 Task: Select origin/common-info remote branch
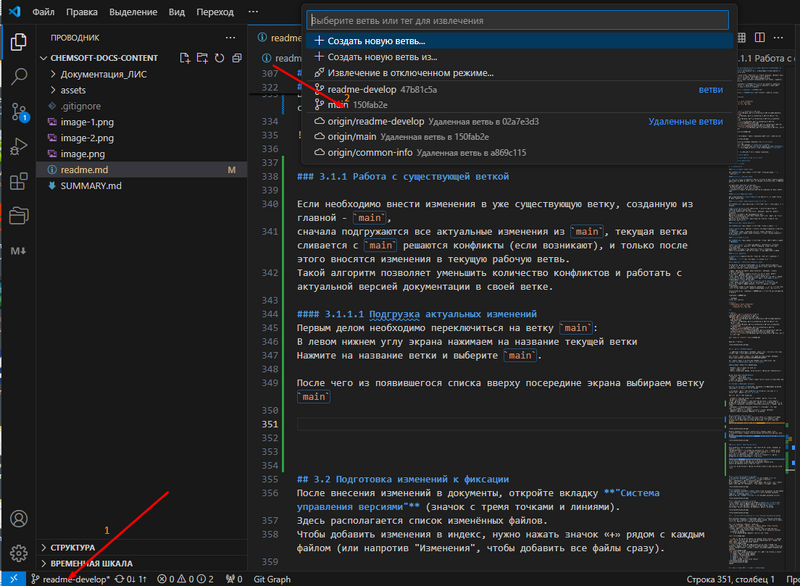point(519,152)
